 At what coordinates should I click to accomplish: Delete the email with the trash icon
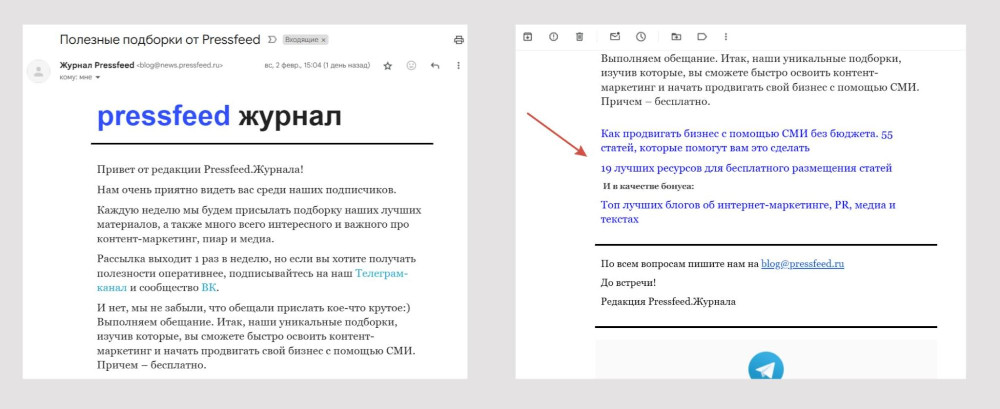[x=579, y=36]
